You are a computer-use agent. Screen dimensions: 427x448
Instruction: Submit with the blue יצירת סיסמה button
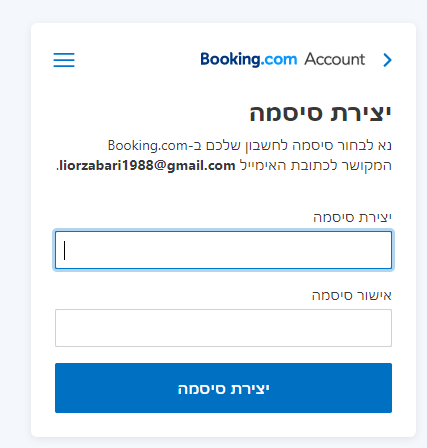[223, 388]
